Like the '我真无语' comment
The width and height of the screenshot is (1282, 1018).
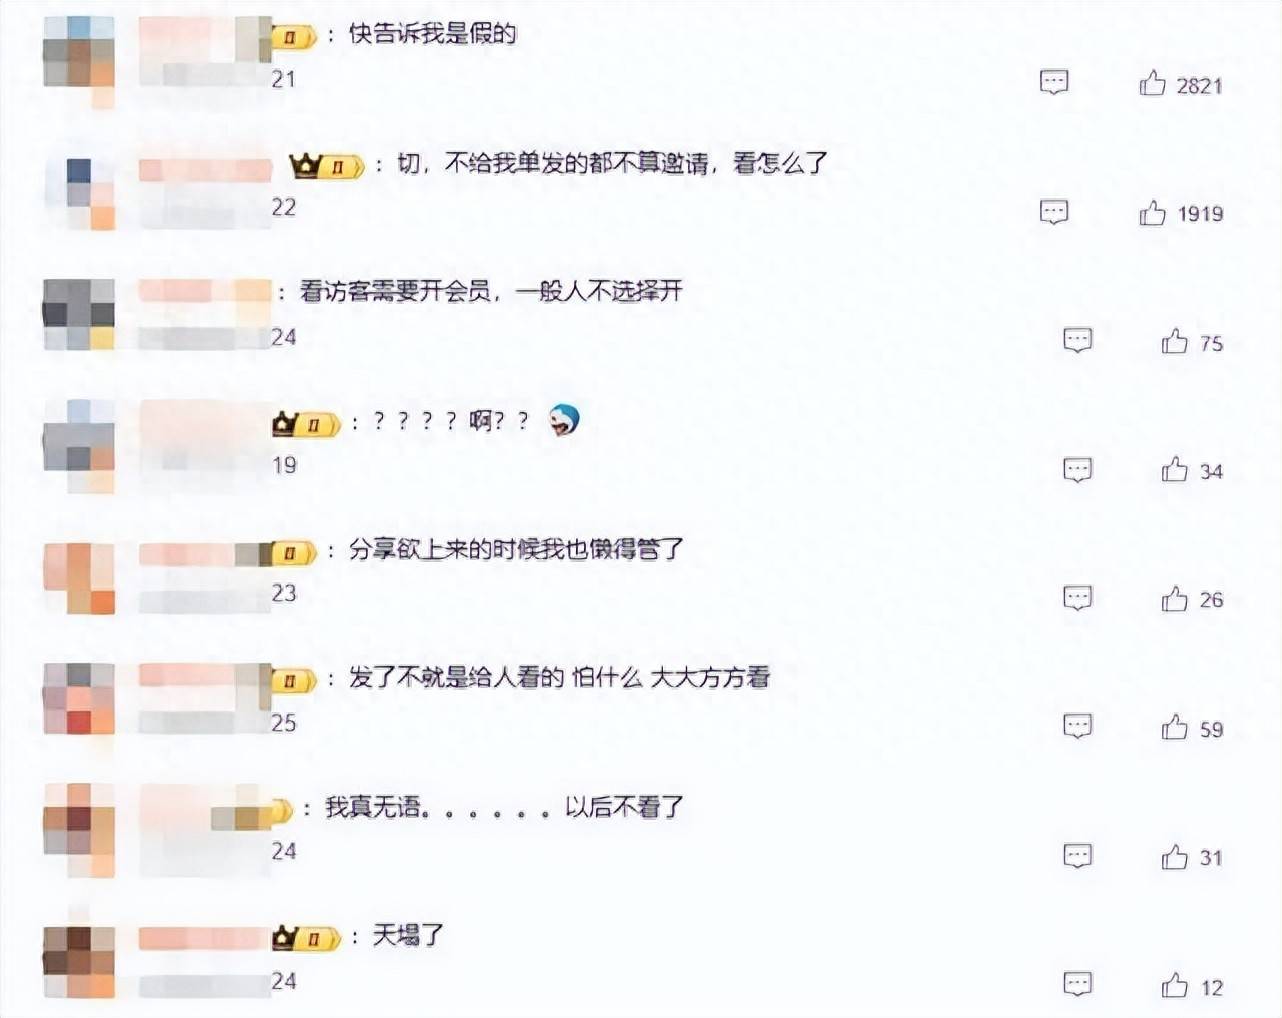click(x=1175, y=856)
